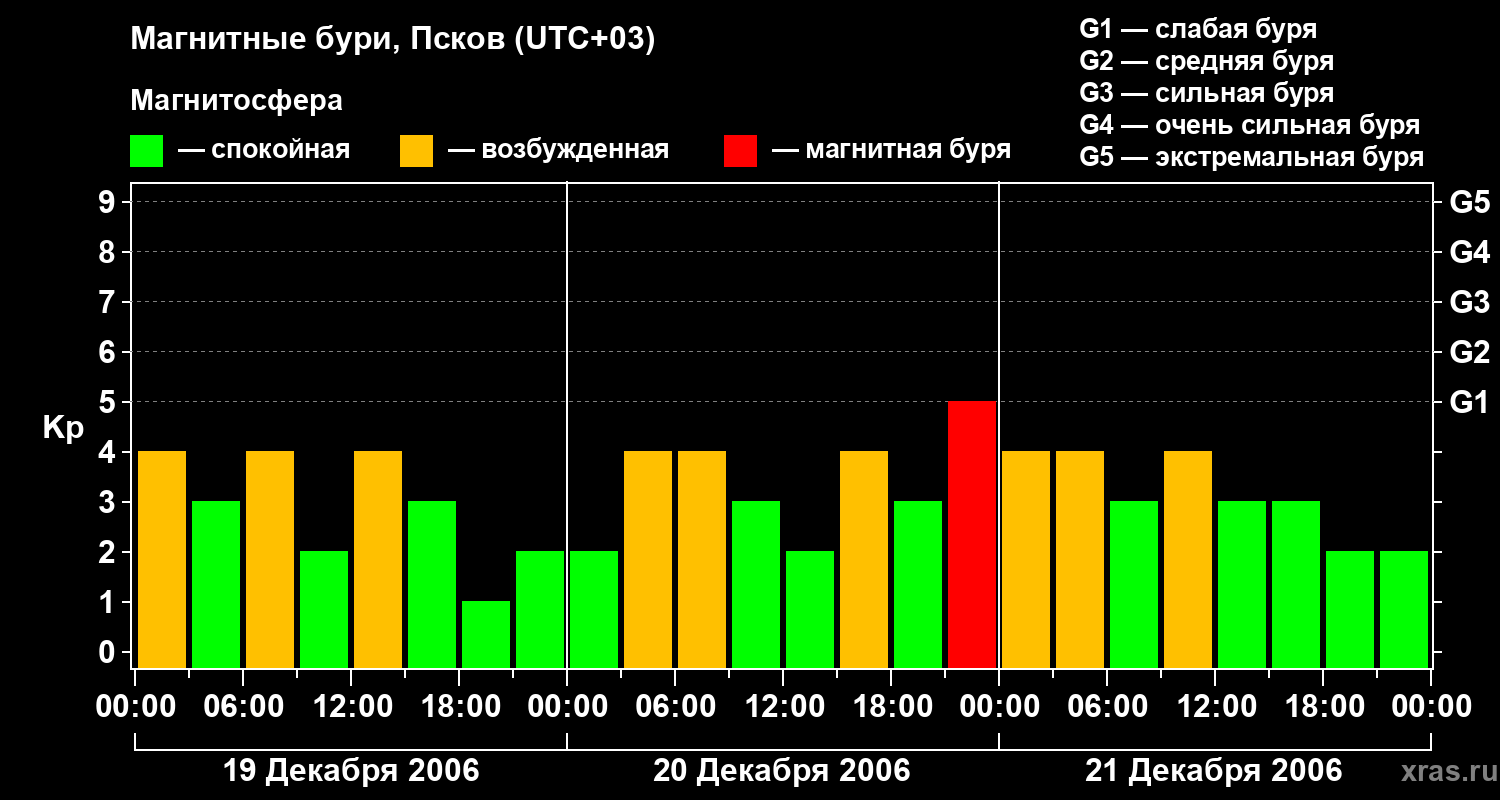Click the Kp 1 green bar on 19 December
This screenshot has height=800, width=1500.
click(486, 634)
